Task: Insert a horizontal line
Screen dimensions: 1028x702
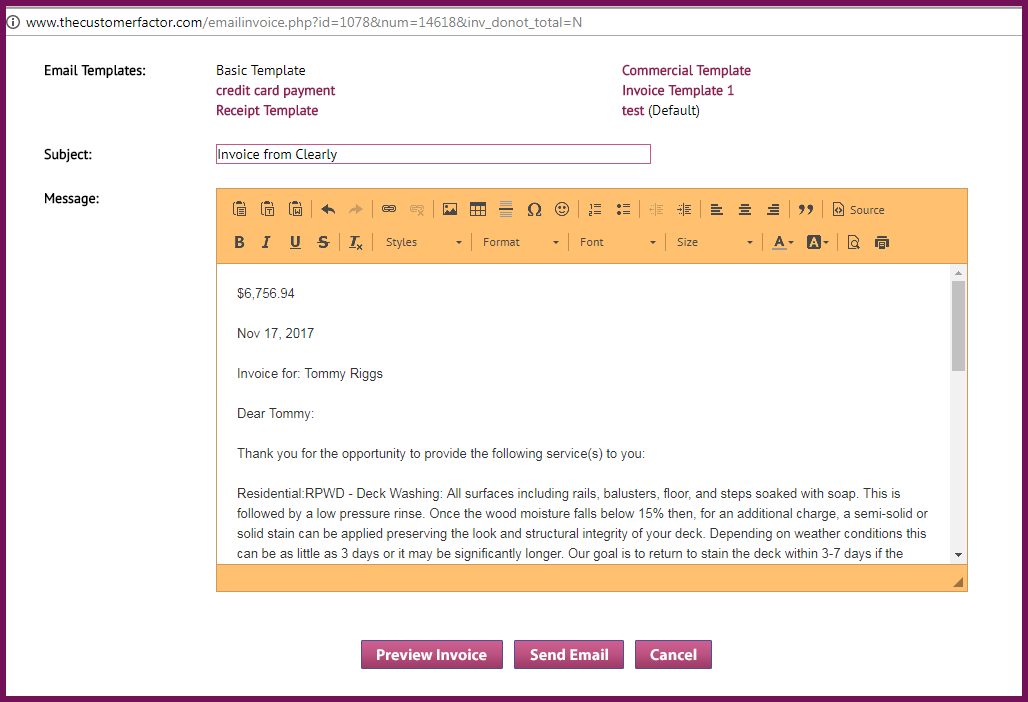Action: tap(506, 209)
